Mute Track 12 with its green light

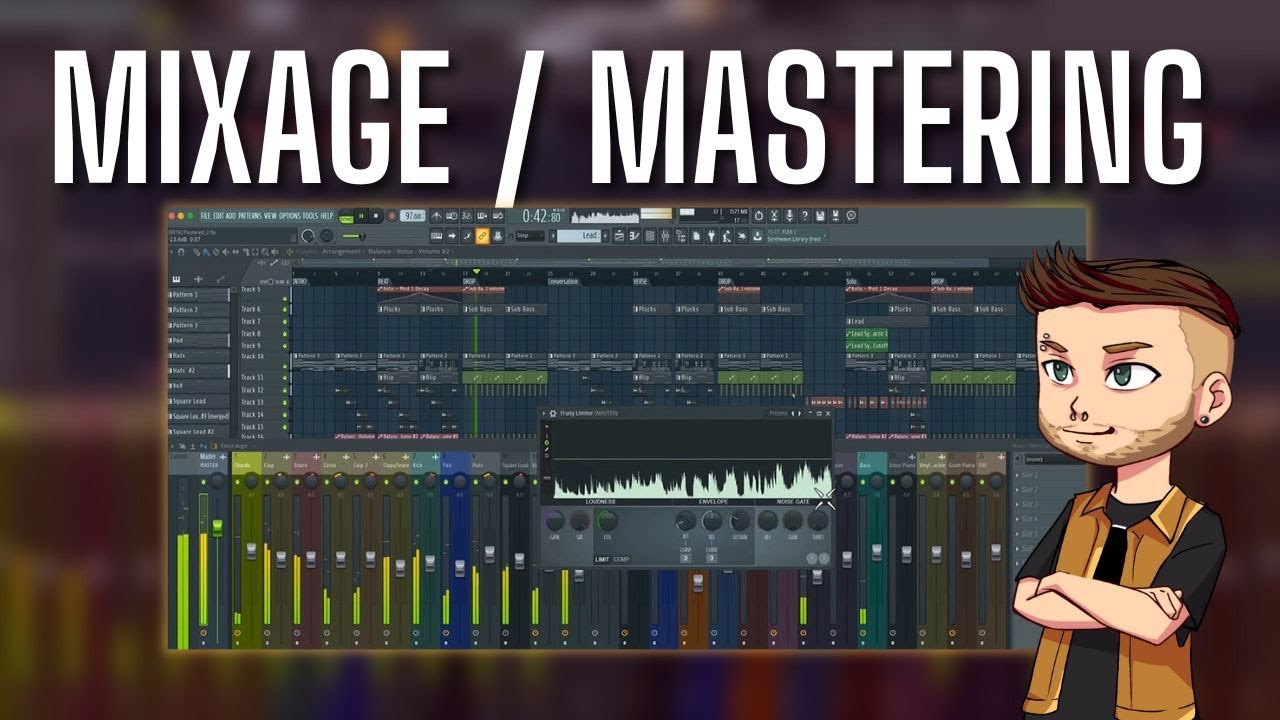[285, 390]
